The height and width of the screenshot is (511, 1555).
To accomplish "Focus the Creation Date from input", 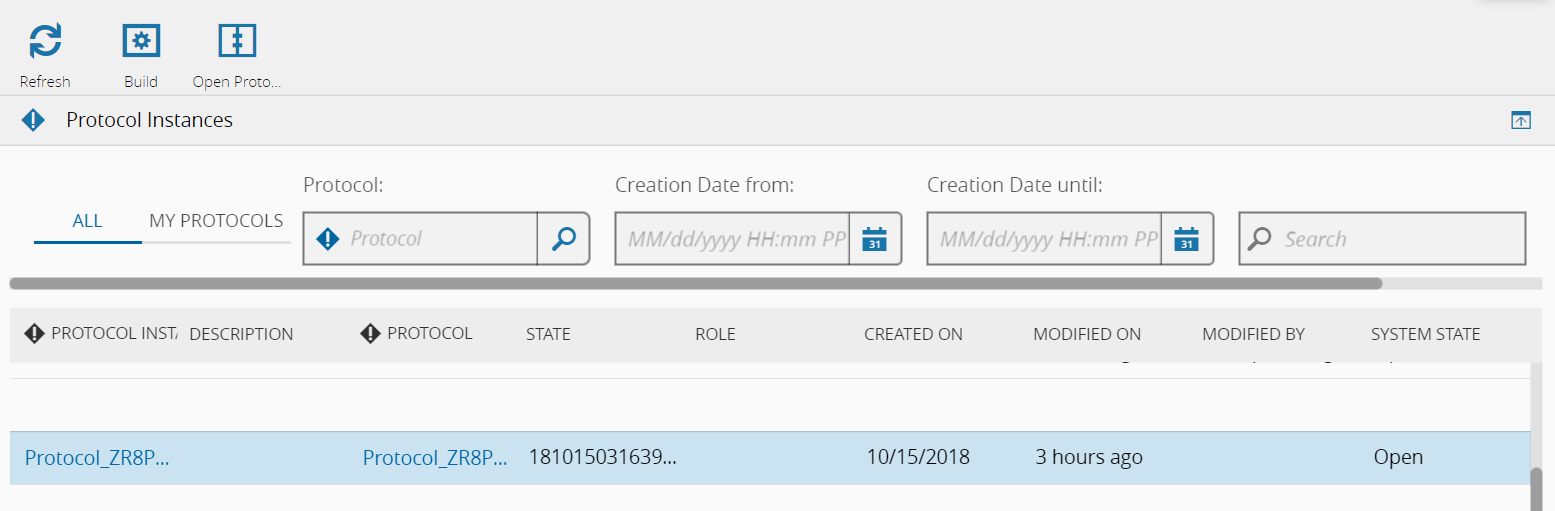I will (733, 239).
